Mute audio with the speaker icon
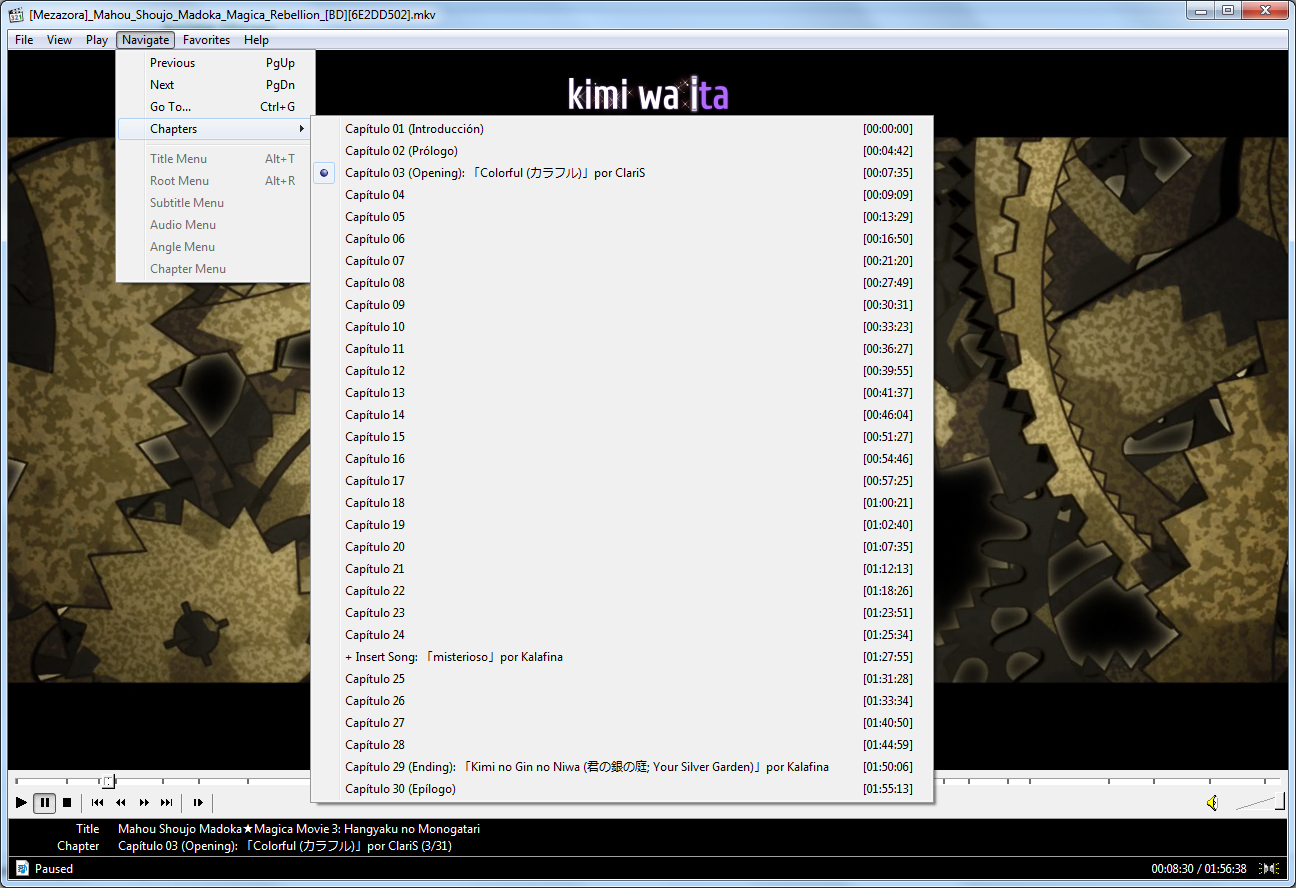Viewport: 1296px width, 888px height. pyautogui.click(x=1212, y=802)
